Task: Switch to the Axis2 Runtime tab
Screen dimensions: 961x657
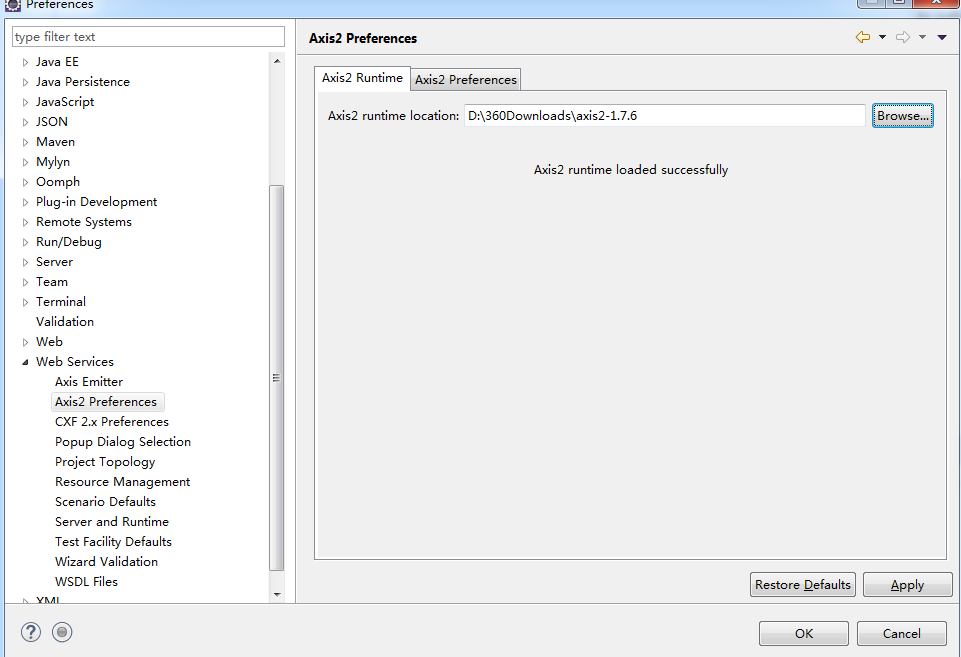Action: [362, 78]
